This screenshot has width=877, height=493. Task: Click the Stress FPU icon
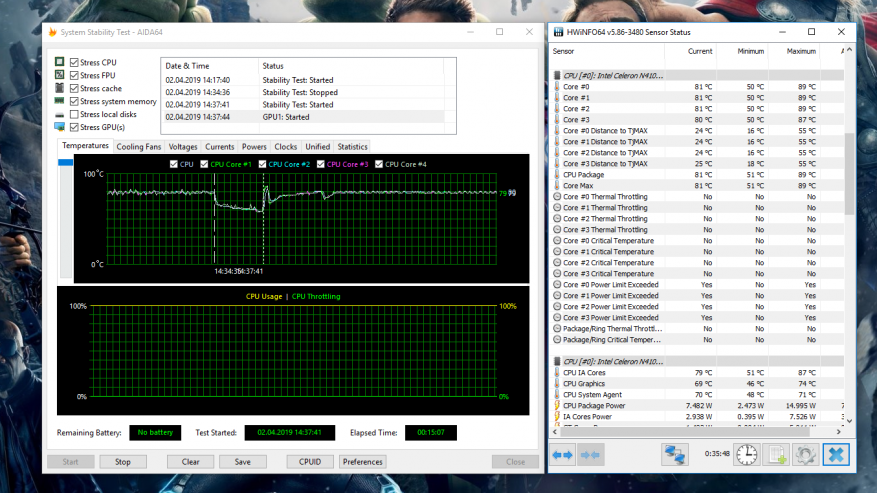pyautogui.click(x=59, y=74)
